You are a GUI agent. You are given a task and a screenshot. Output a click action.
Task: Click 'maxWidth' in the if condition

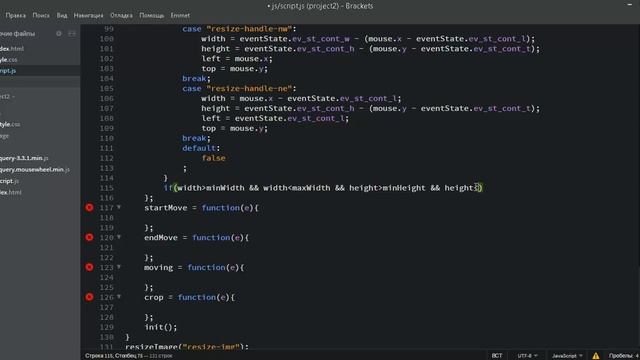click(x=311, y=188)
